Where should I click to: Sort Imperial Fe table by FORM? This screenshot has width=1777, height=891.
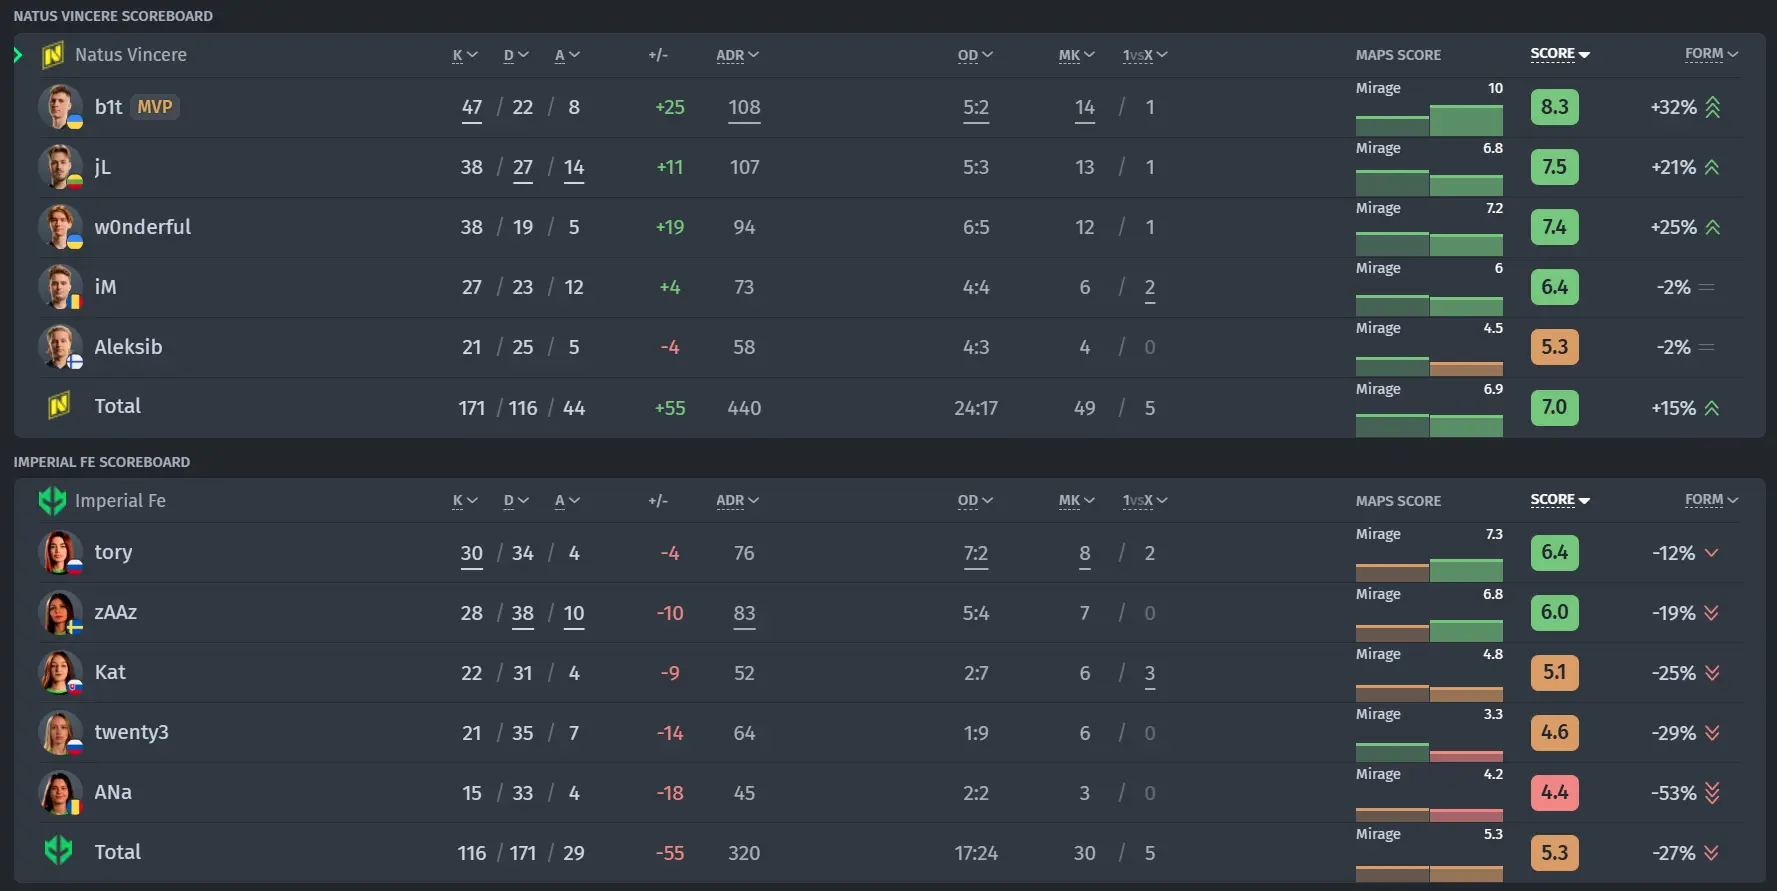tap(1711, 499)
